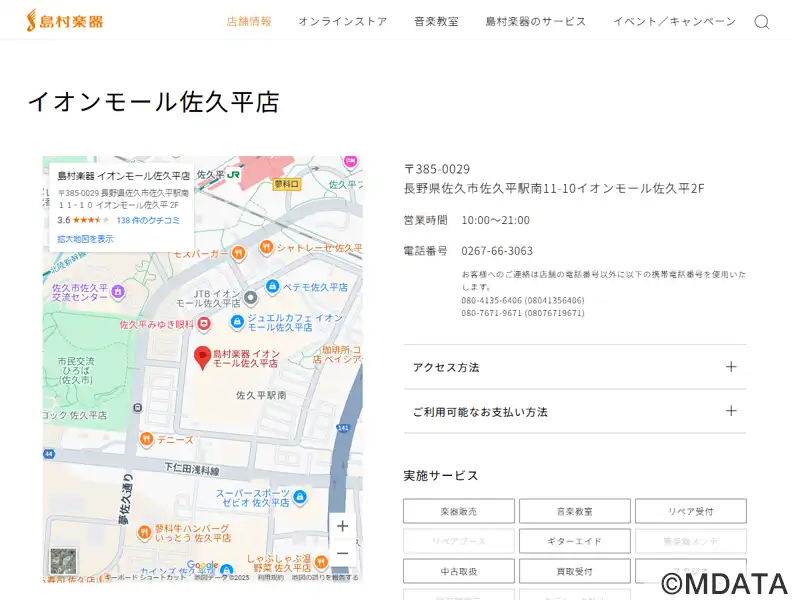The image size is (800, 600).
Task: Click the JTB イオンモール佐久平店 grey marker
Action: coord(251,297)
